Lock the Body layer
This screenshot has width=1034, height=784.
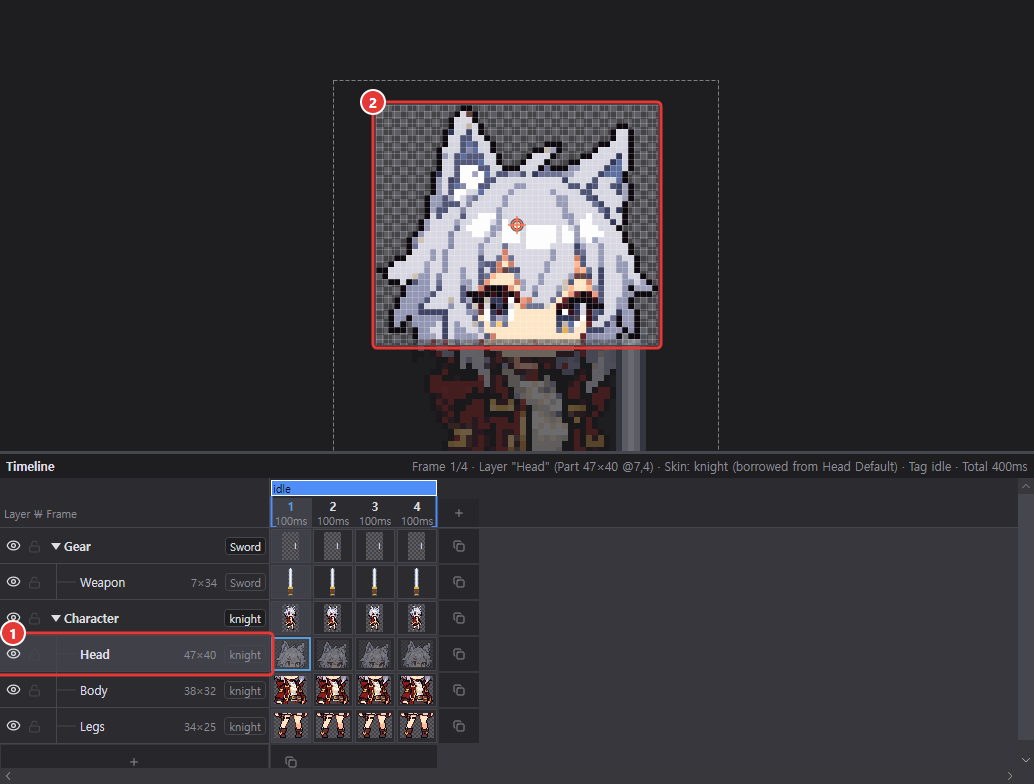click(x=34, y=690)
